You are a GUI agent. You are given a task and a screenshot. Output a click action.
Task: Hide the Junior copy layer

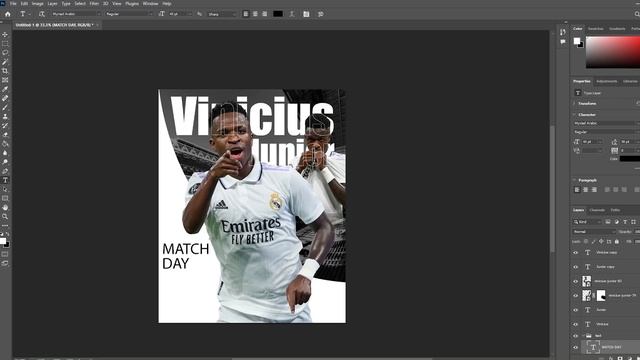point(576,267)
